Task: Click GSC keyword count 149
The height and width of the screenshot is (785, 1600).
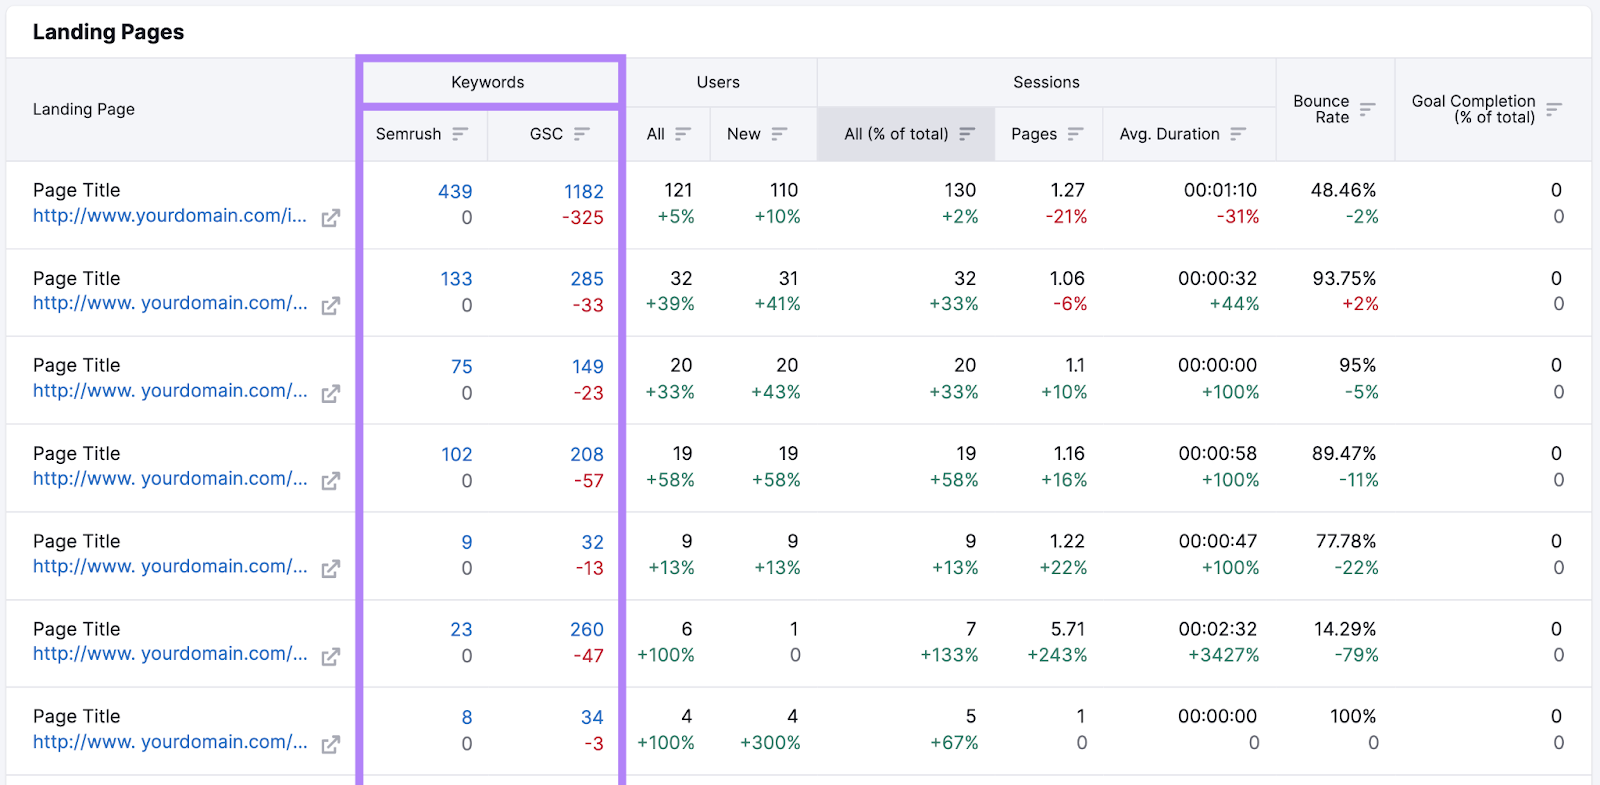Action: (588, 367)
